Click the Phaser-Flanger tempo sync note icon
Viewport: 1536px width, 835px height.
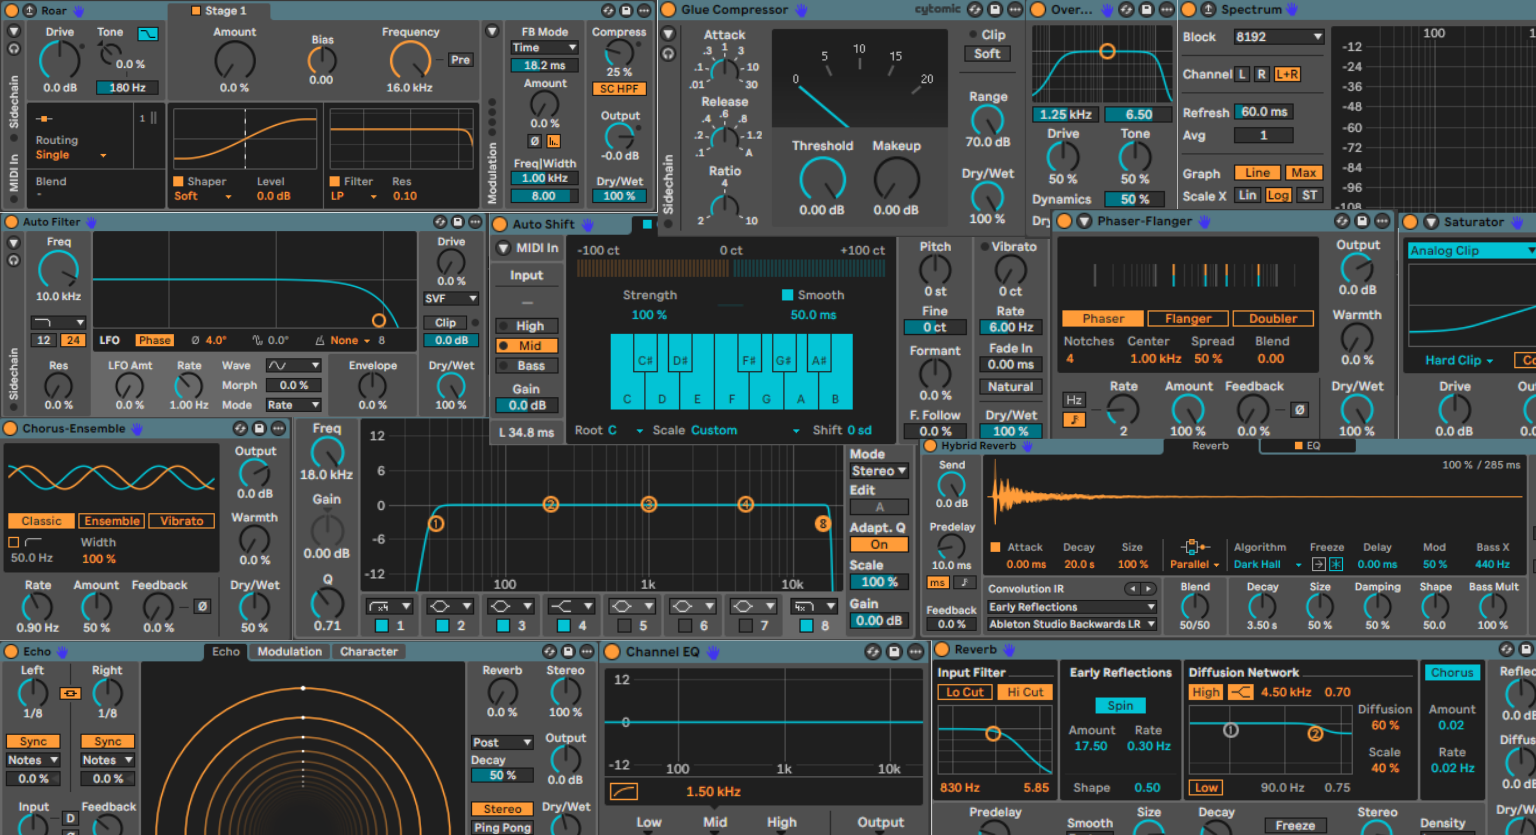1074,420
